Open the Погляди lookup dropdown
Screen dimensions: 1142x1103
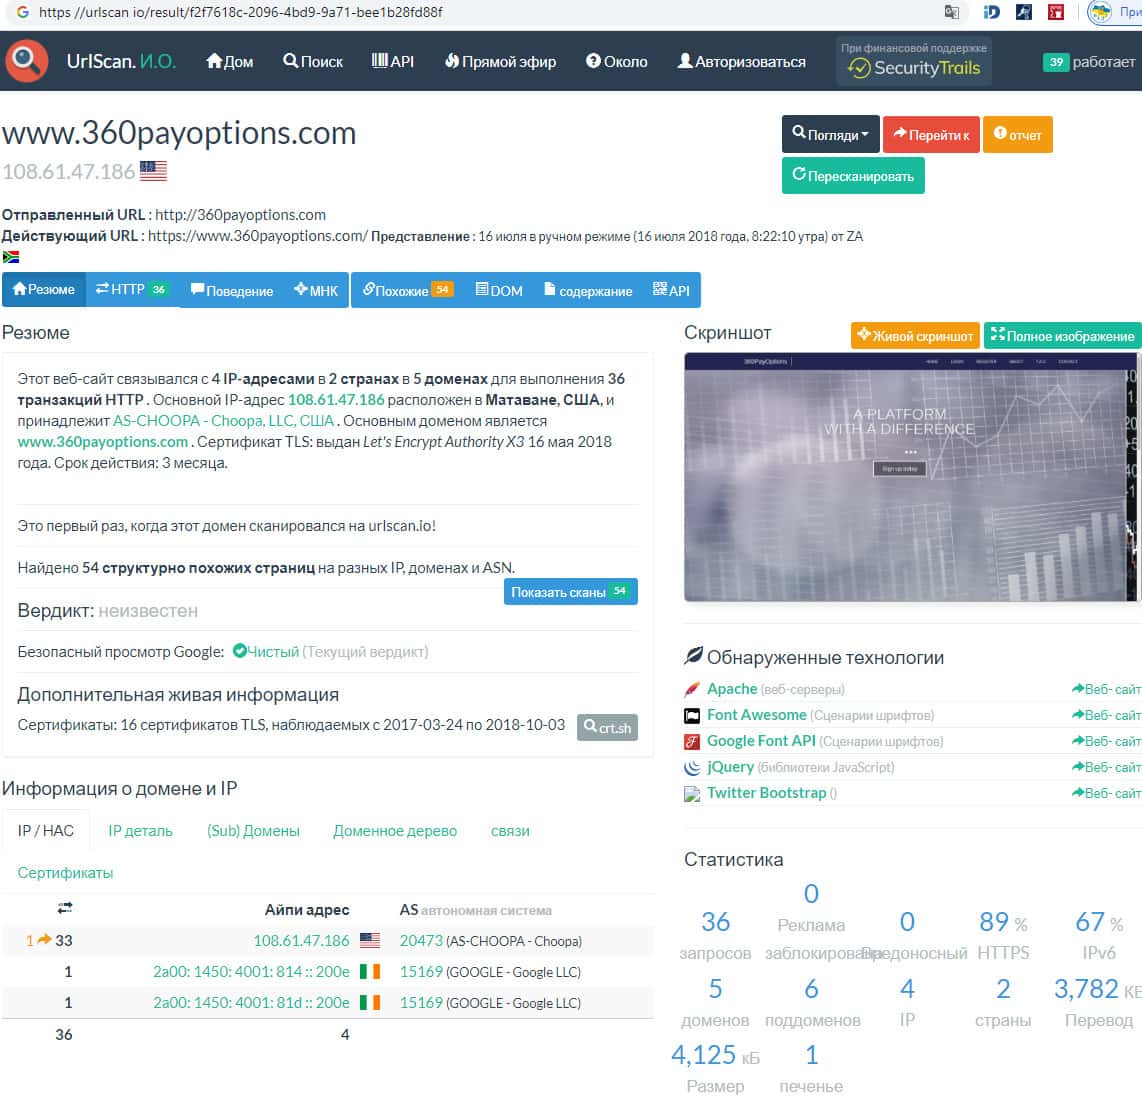click(x=830, y=134)
